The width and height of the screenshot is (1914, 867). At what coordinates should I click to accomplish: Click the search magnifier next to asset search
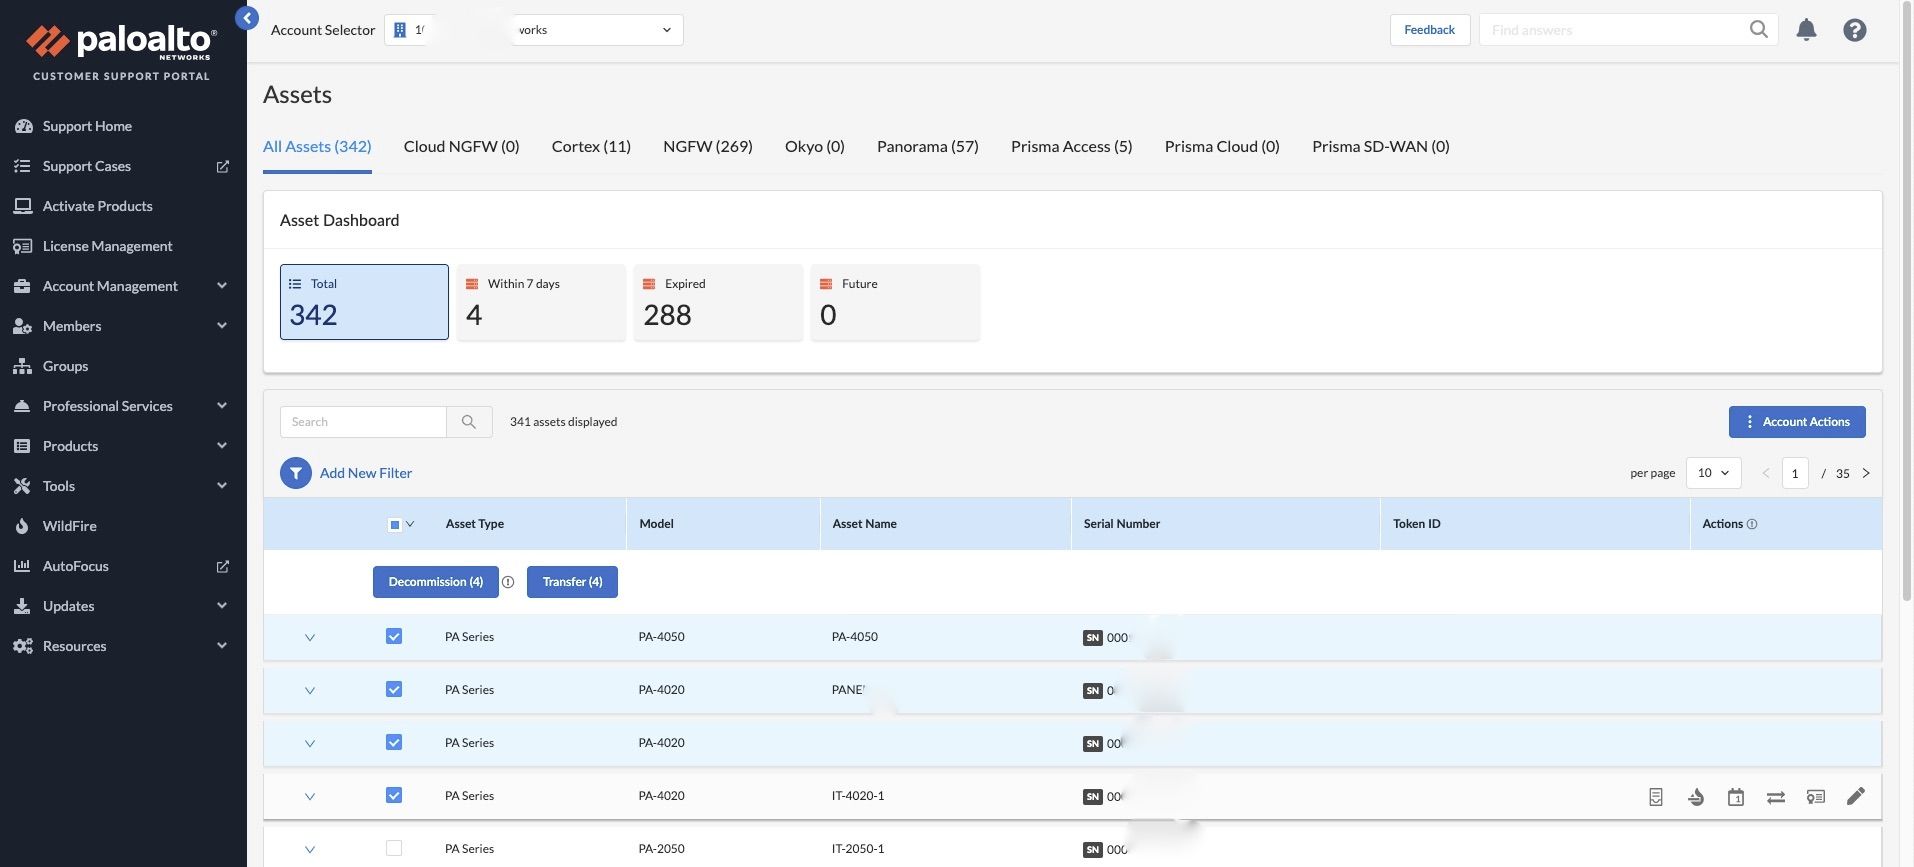469,422
